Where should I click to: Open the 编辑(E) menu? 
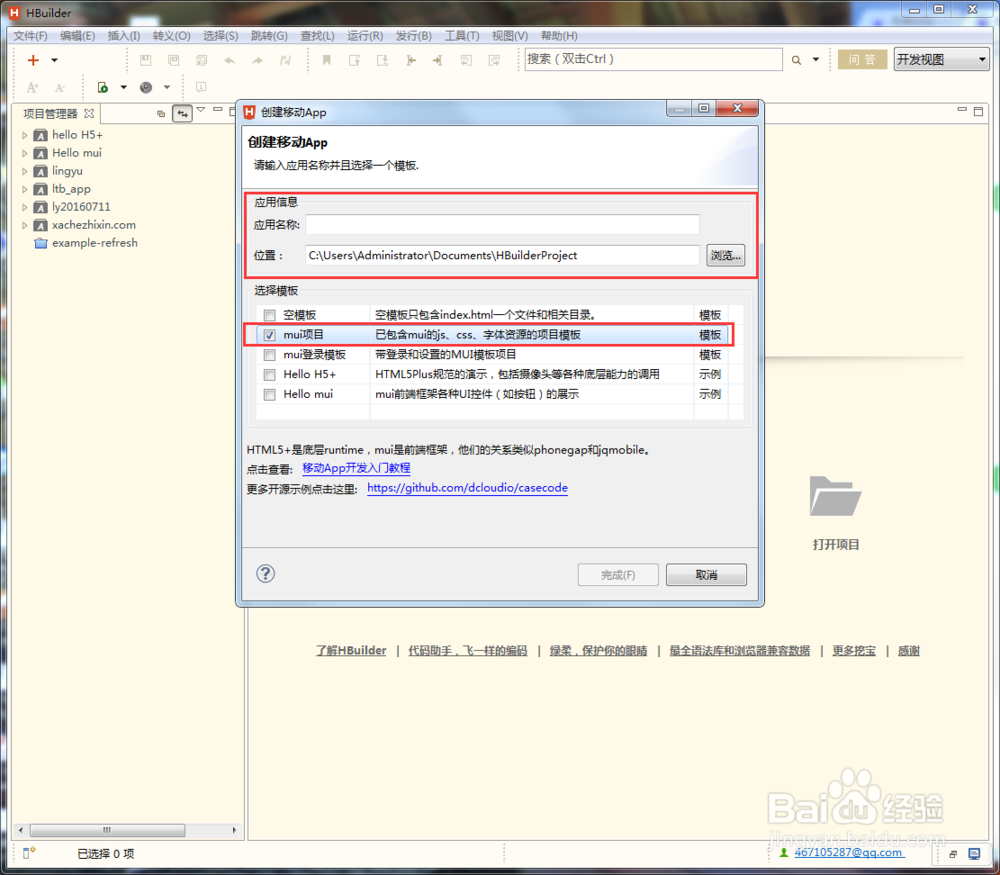77,36
